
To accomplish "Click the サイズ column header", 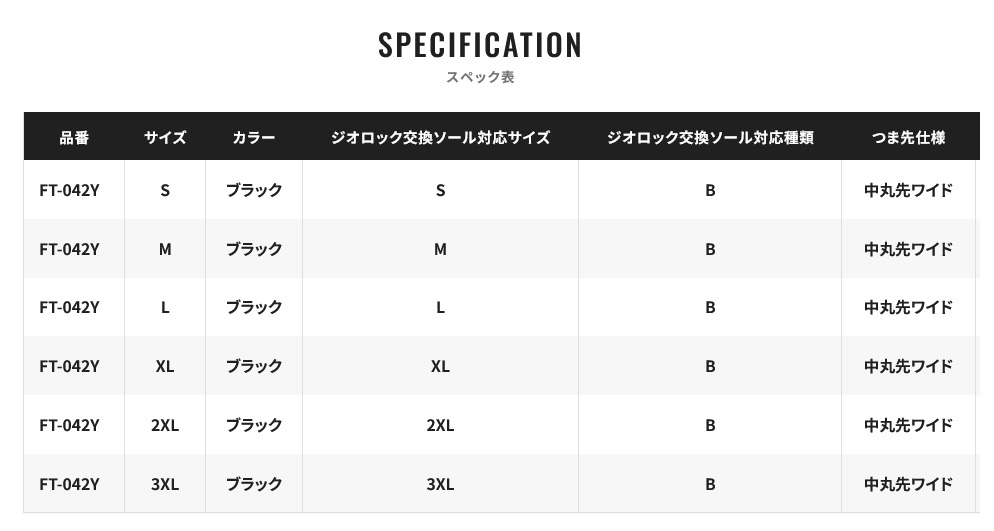I will (165, 138).
